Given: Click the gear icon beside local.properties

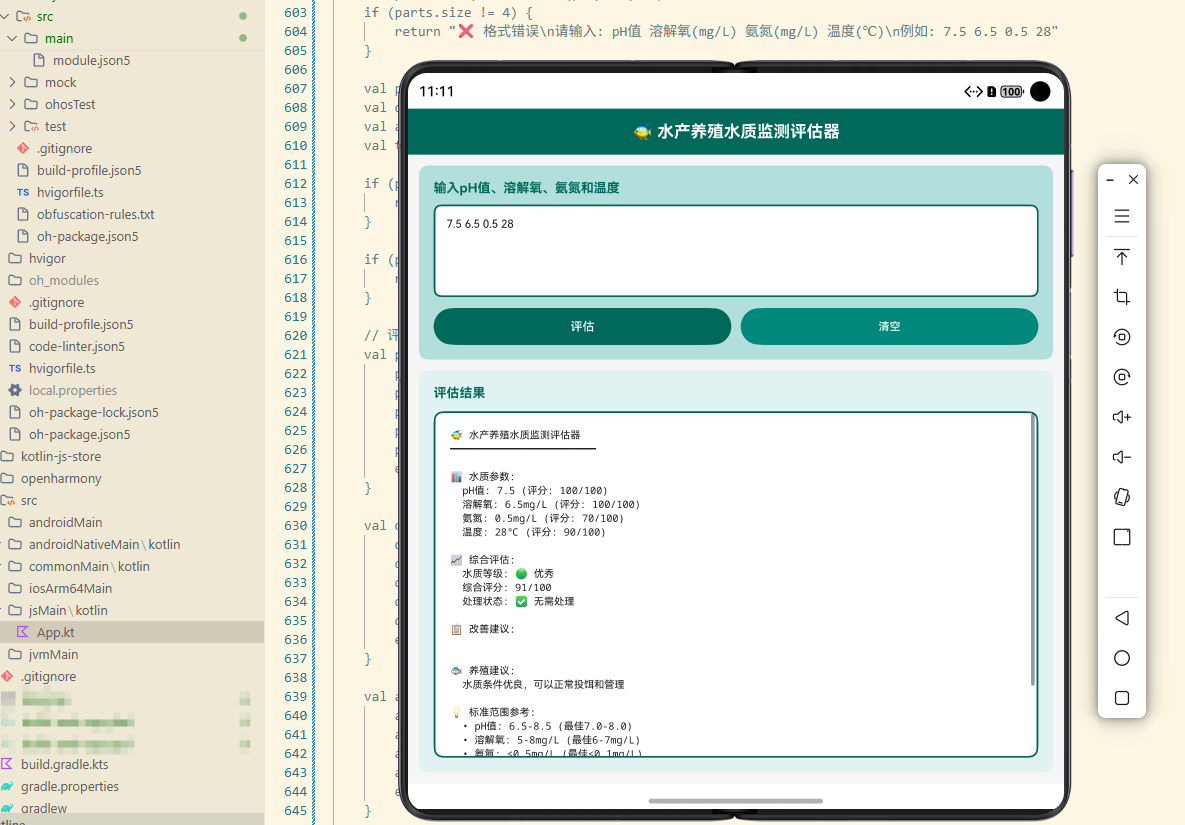Looking at the screenshot, I should 14,390.
